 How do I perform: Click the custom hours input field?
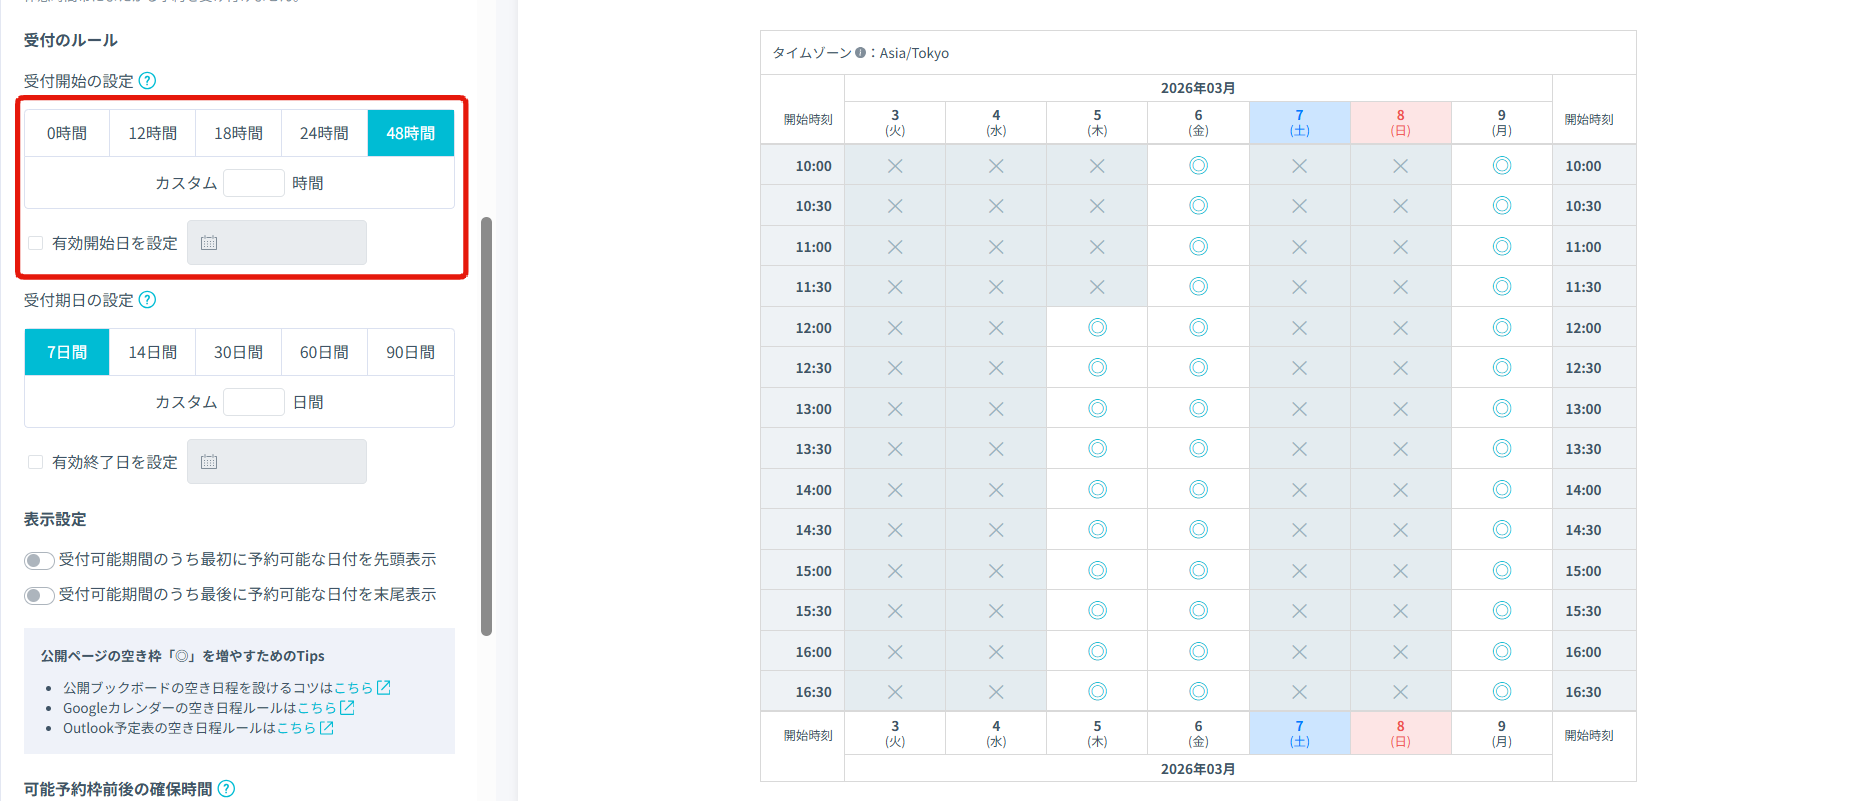(x=254, y=183)
